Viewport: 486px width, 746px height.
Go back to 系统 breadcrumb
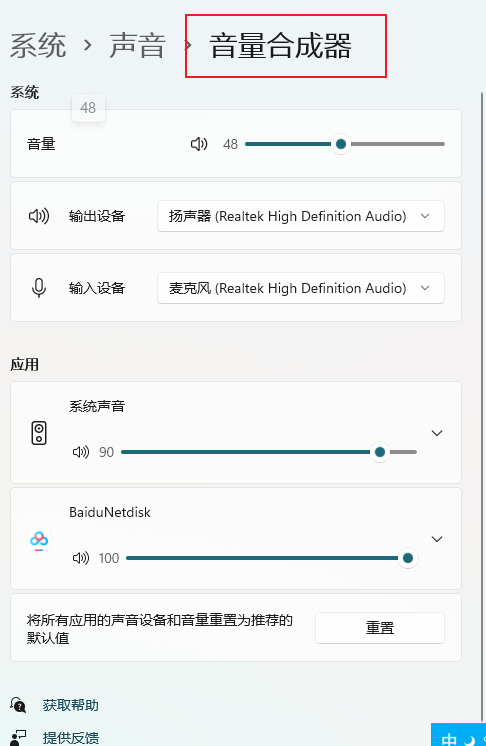[38, 46]
